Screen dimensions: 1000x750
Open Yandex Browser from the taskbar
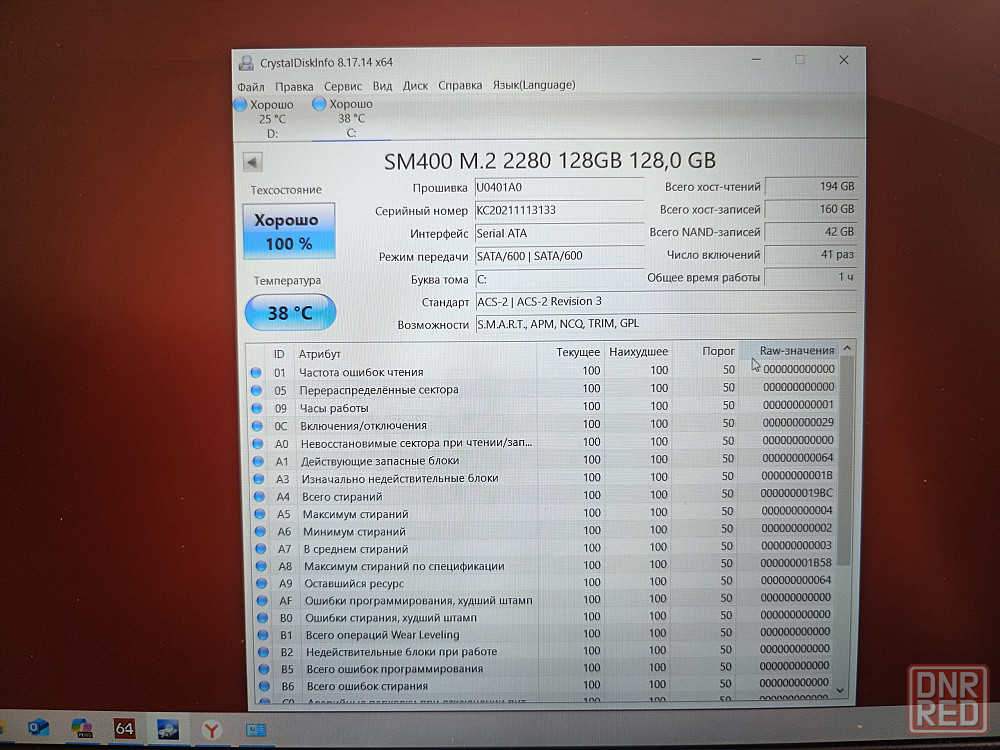[x=212, y=729]
